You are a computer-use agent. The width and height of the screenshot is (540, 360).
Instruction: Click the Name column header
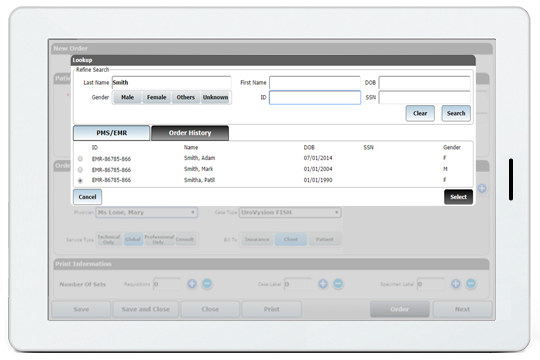click(x=191, y=147)
